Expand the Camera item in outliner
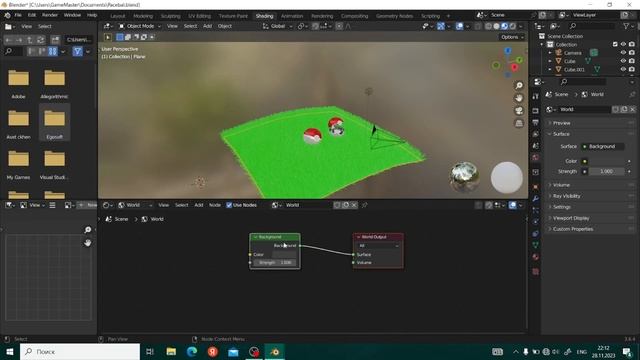The image size is (640, 360). click(550, 53)
